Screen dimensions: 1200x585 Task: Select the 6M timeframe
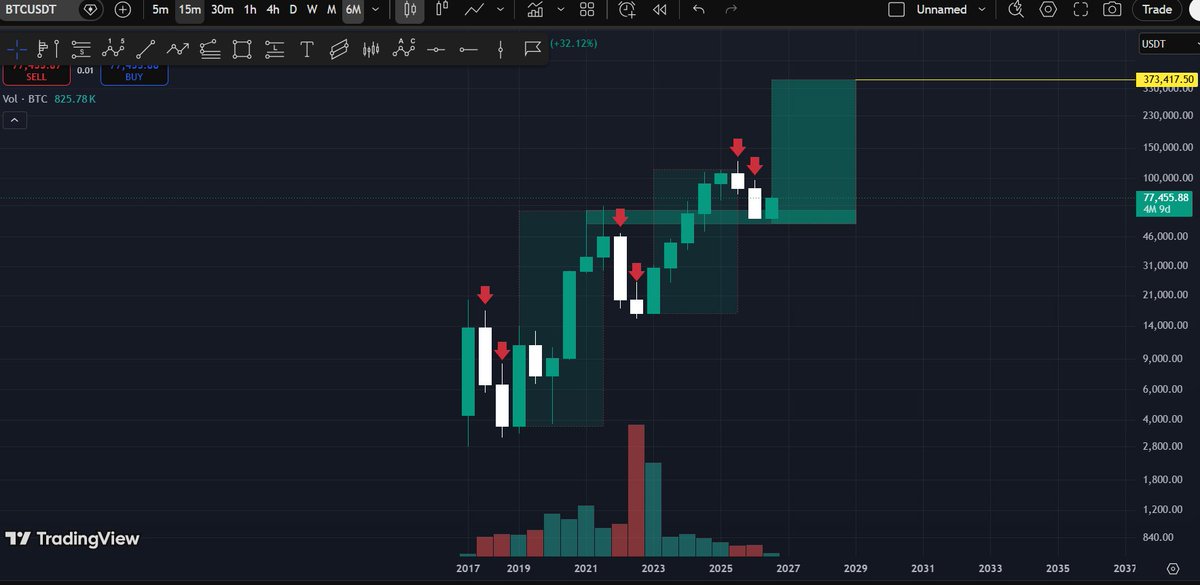pyautogui.click(x=353, y=9)
